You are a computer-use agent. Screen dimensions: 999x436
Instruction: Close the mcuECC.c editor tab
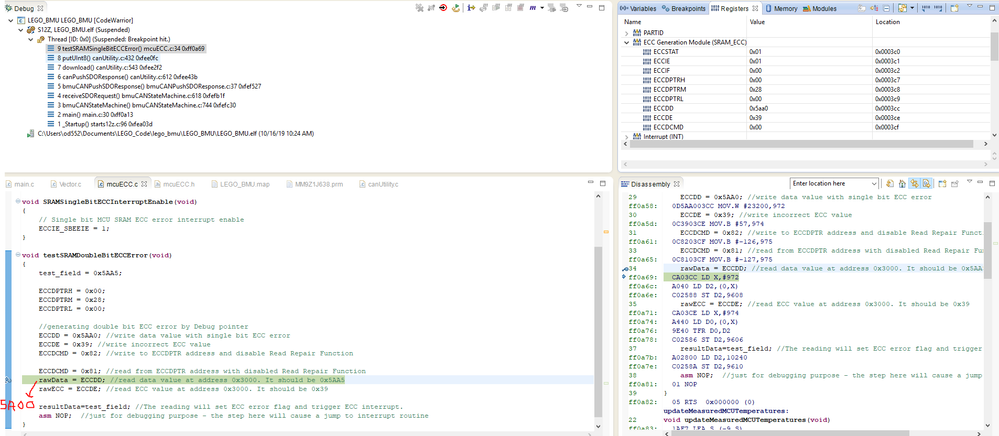click(142, 184)
